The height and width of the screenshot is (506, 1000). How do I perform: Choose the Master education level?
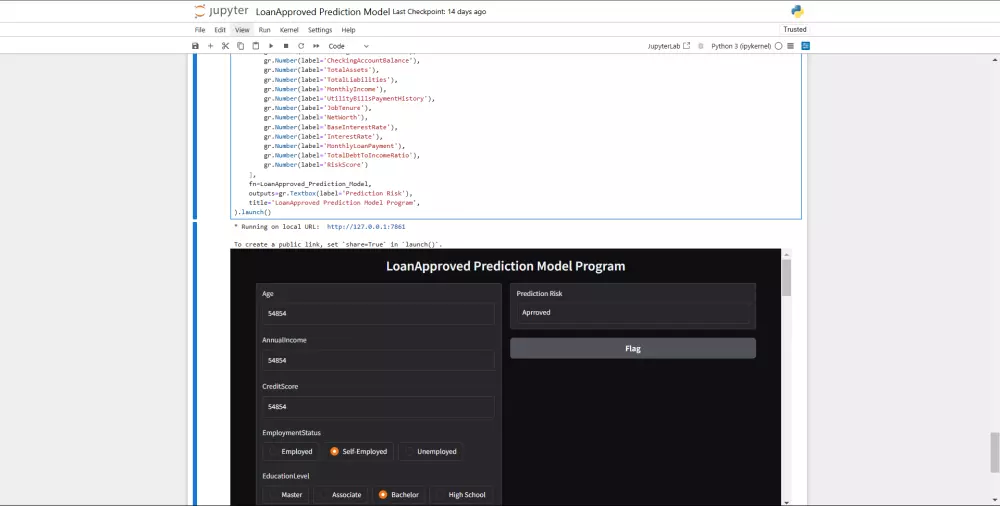[285, 495]
